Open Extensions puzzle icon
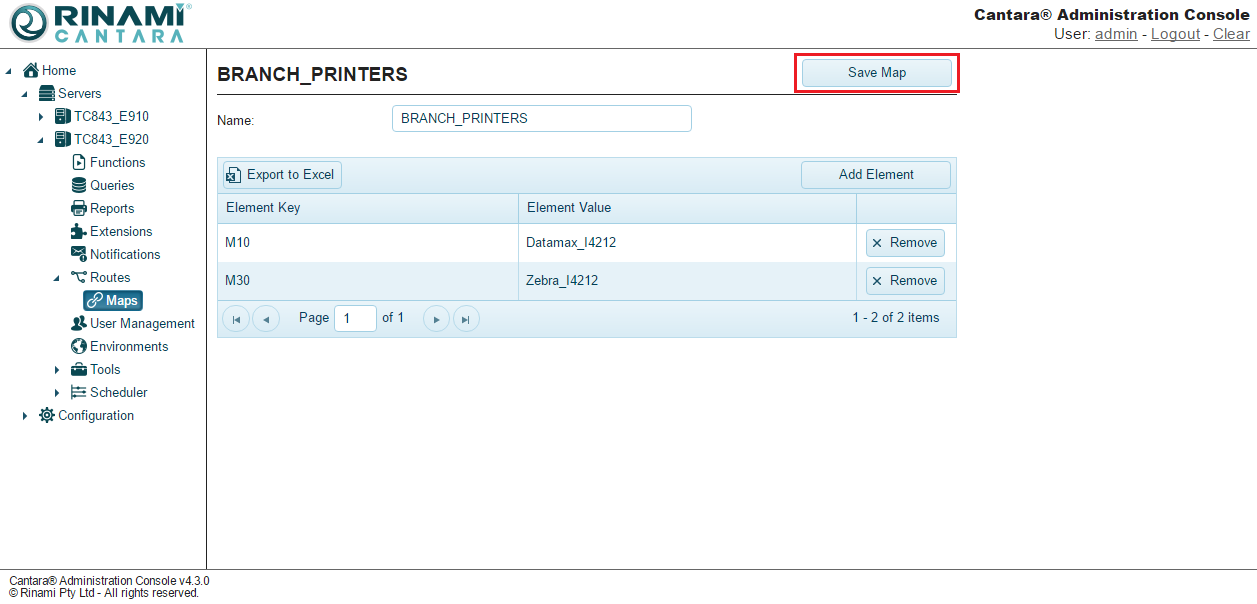 pyautogui.click(x=79, y=231)
